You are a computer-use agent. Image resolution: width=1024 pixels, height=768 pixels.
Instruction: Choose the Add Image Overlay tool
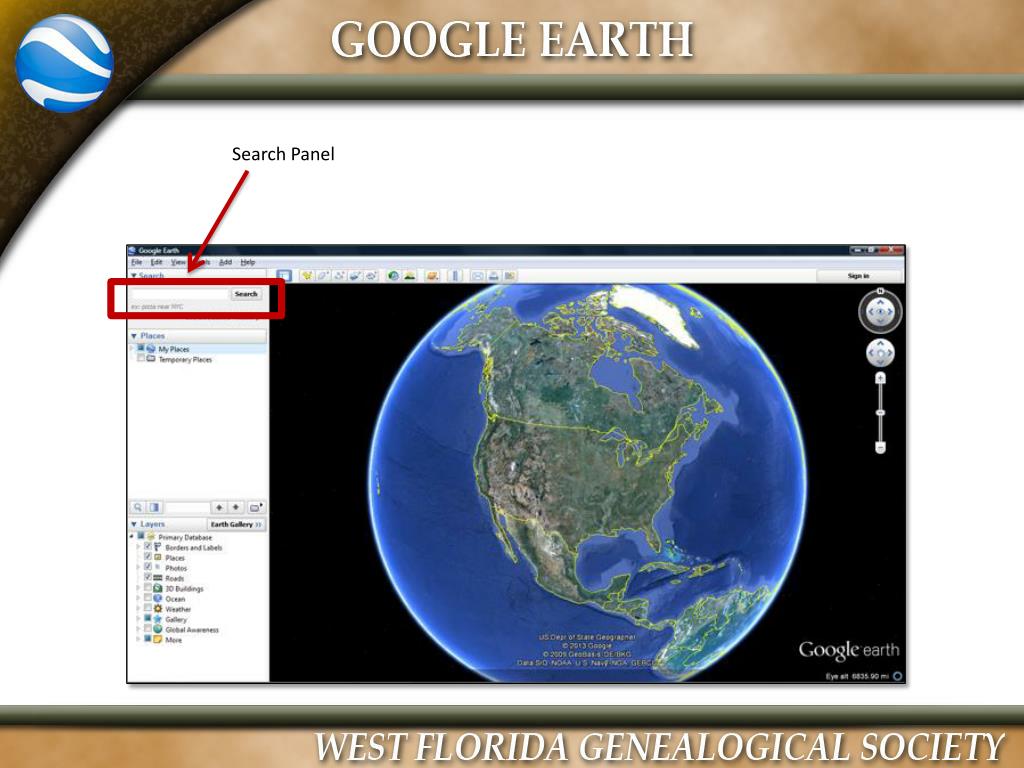[x=355, y=276]
